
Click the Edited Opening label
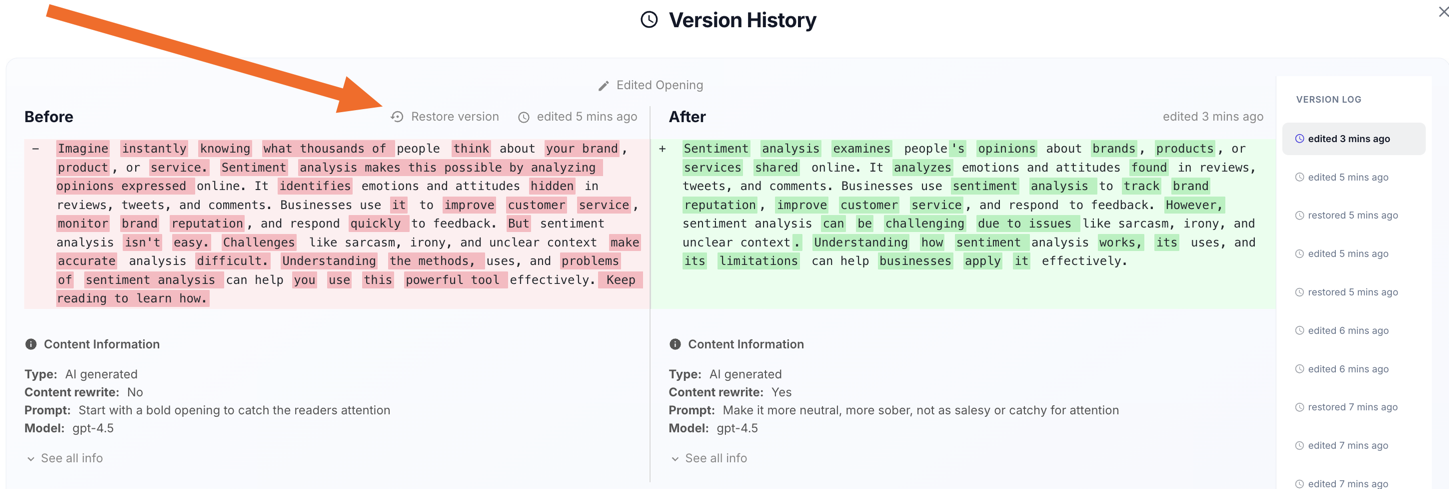659,85
